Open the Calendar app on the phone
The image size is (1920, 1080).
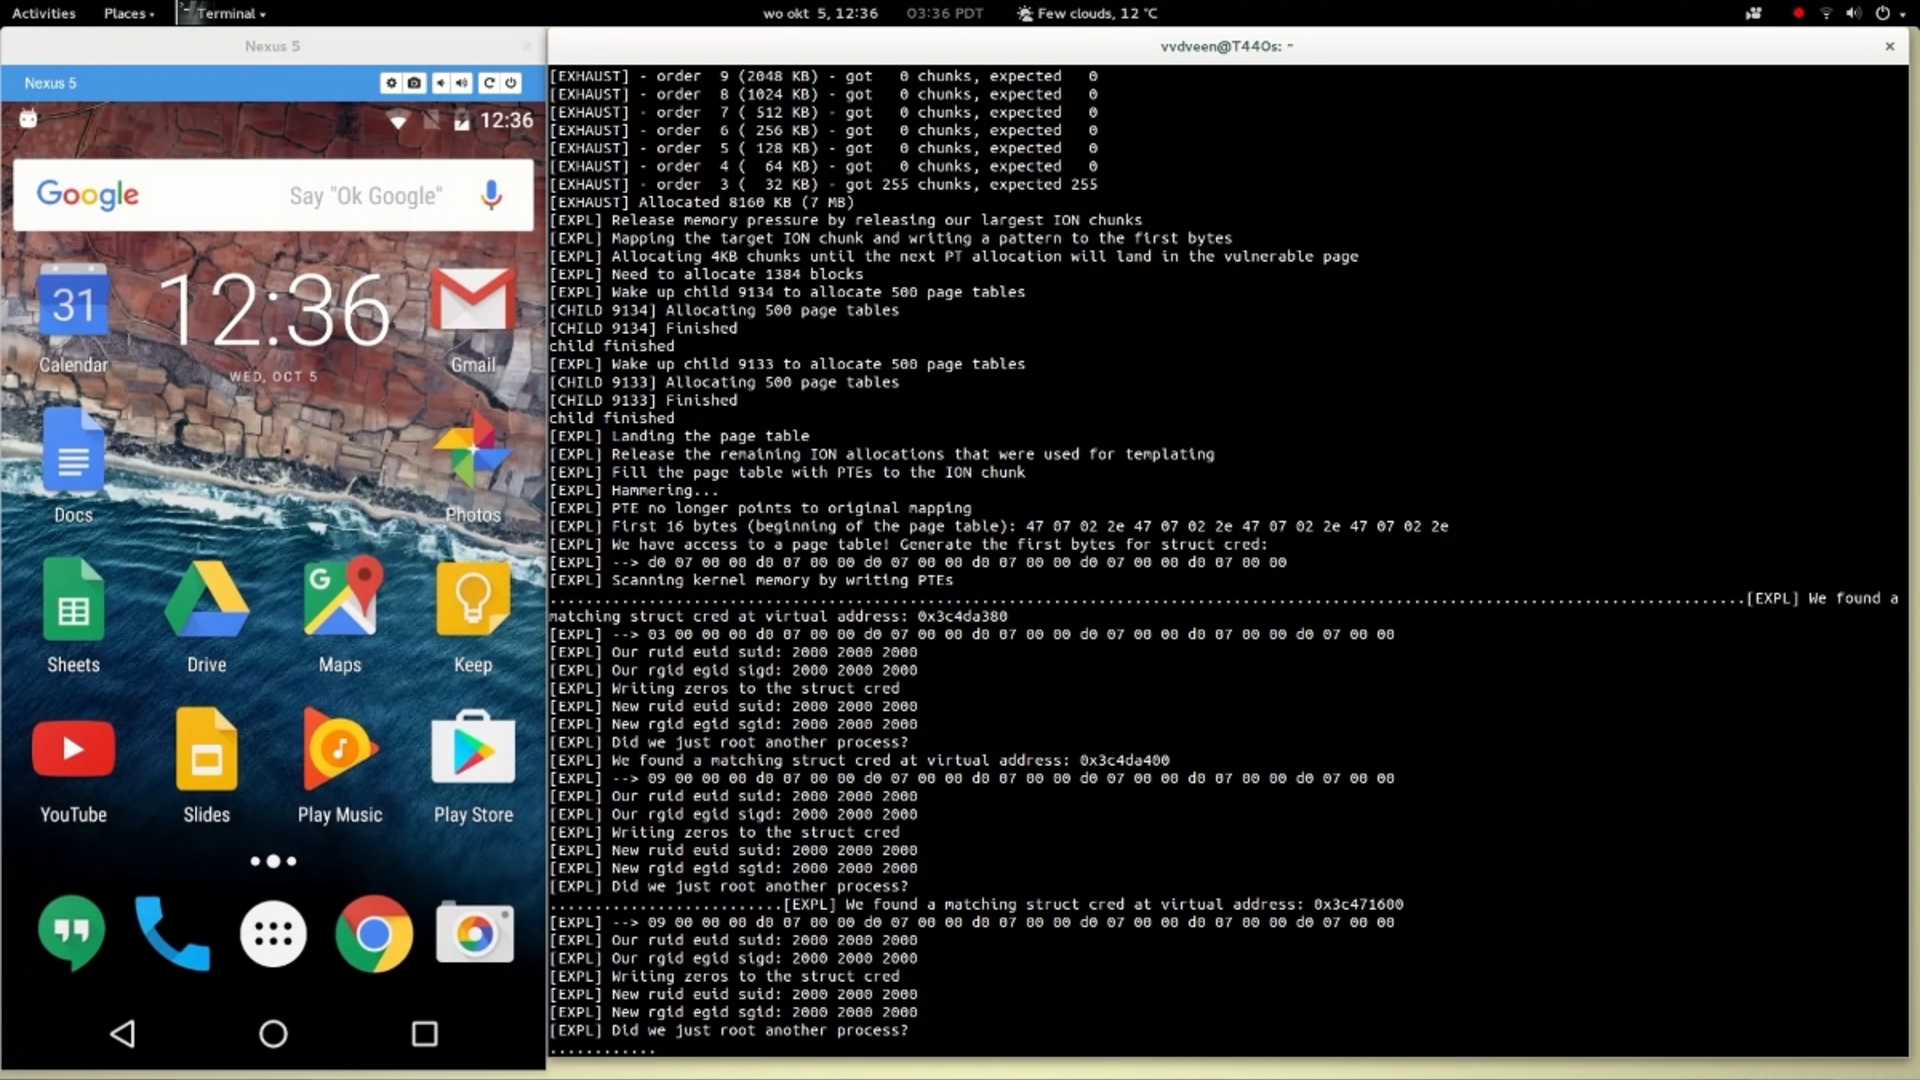pos(73,319)
